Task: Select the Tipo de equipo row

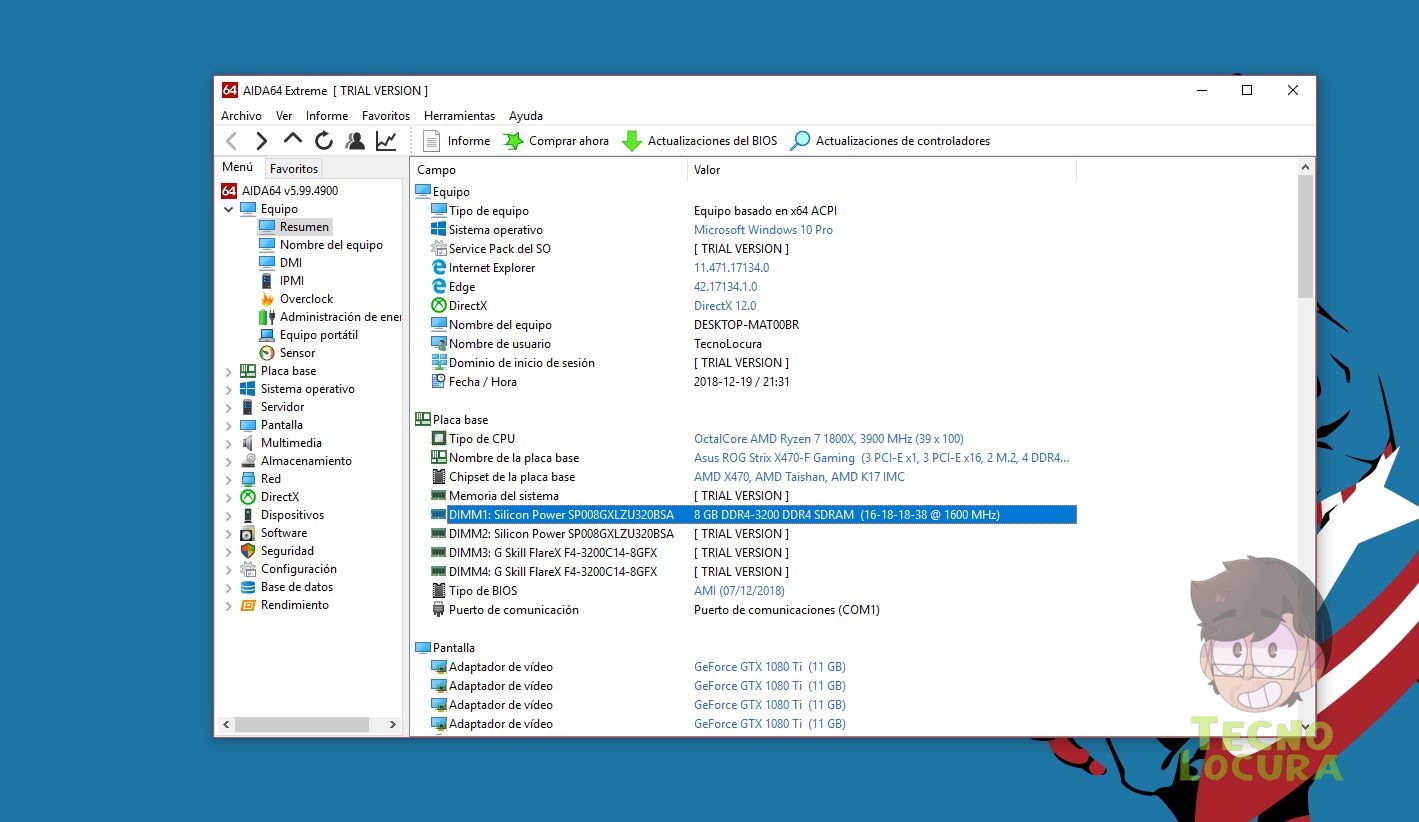Action: coord(753,211)
